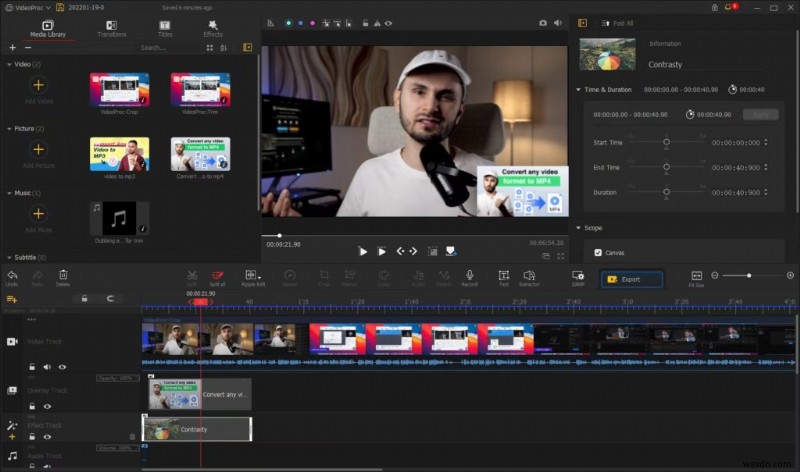This screenshot has width=800, height=472.
Task: Click the Record microphone icon in toolbar
Action: coord(470,274)
